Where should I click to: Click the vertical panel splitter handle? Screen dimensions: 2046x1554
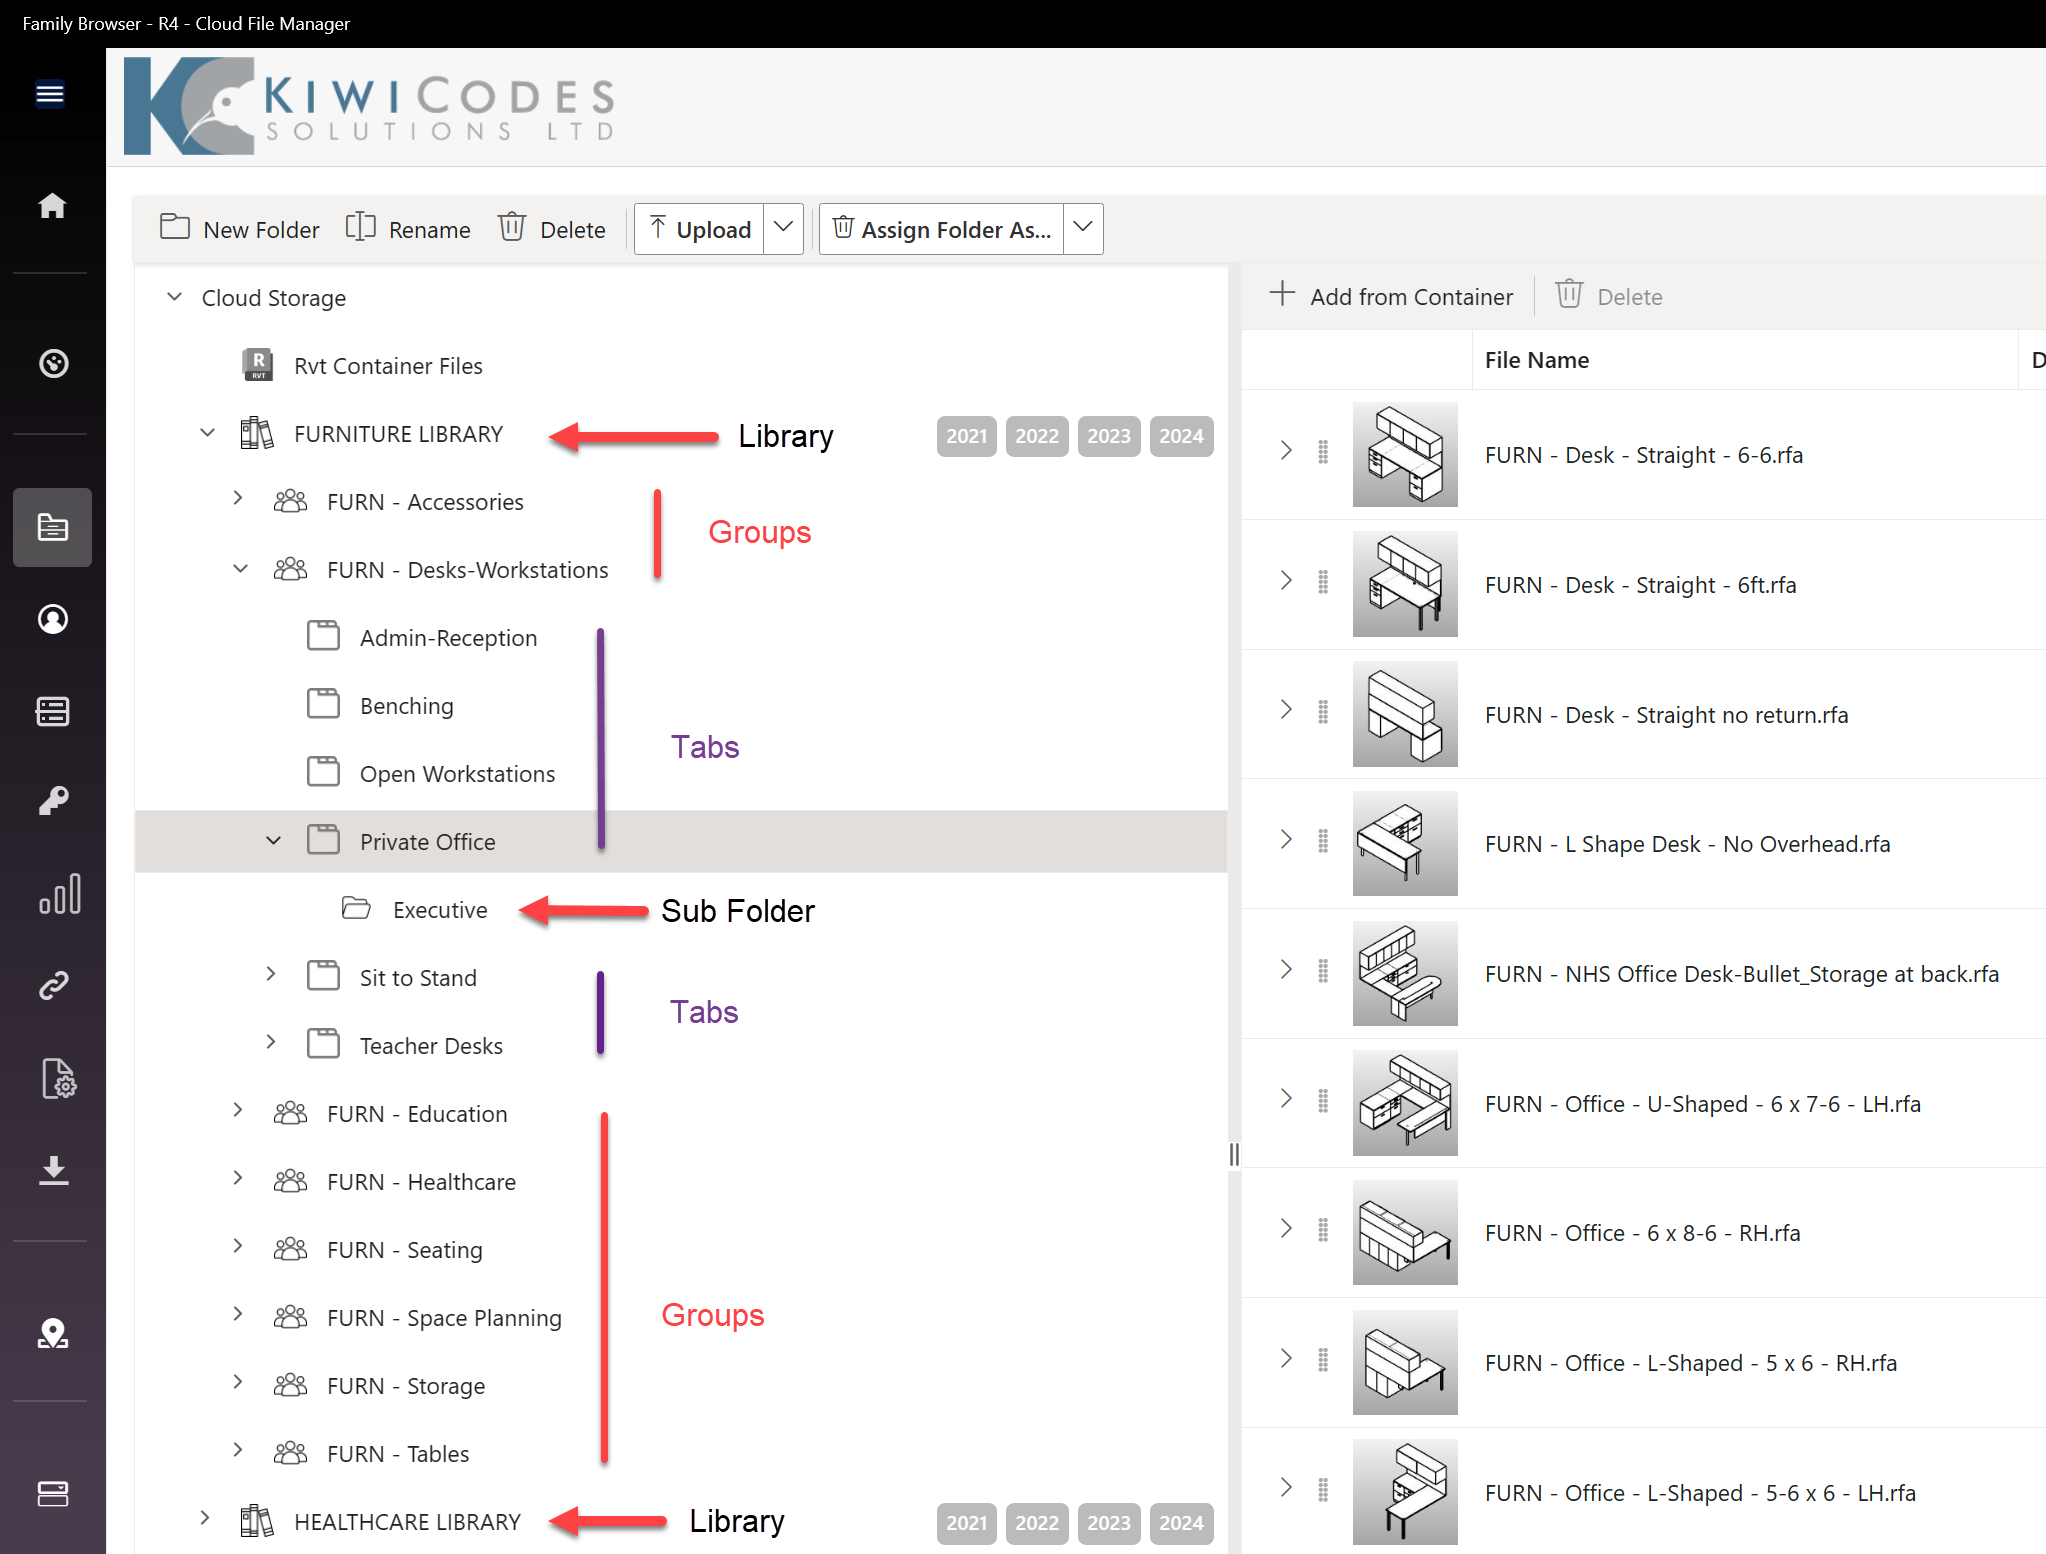pos(1234,1154)
